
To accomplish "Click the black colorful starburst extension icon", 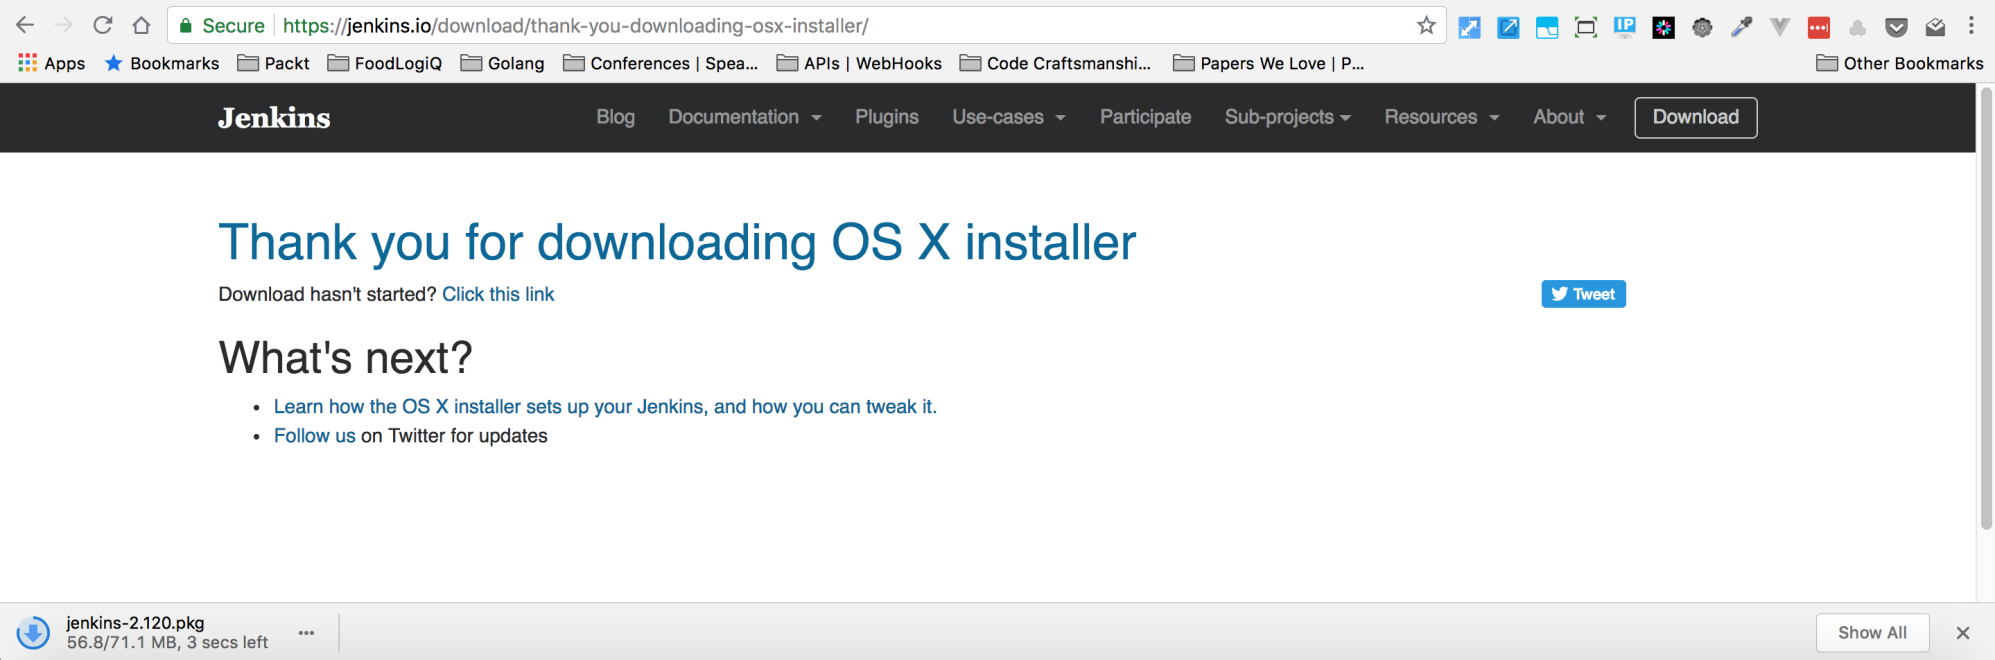I will tap(1664, 28).
